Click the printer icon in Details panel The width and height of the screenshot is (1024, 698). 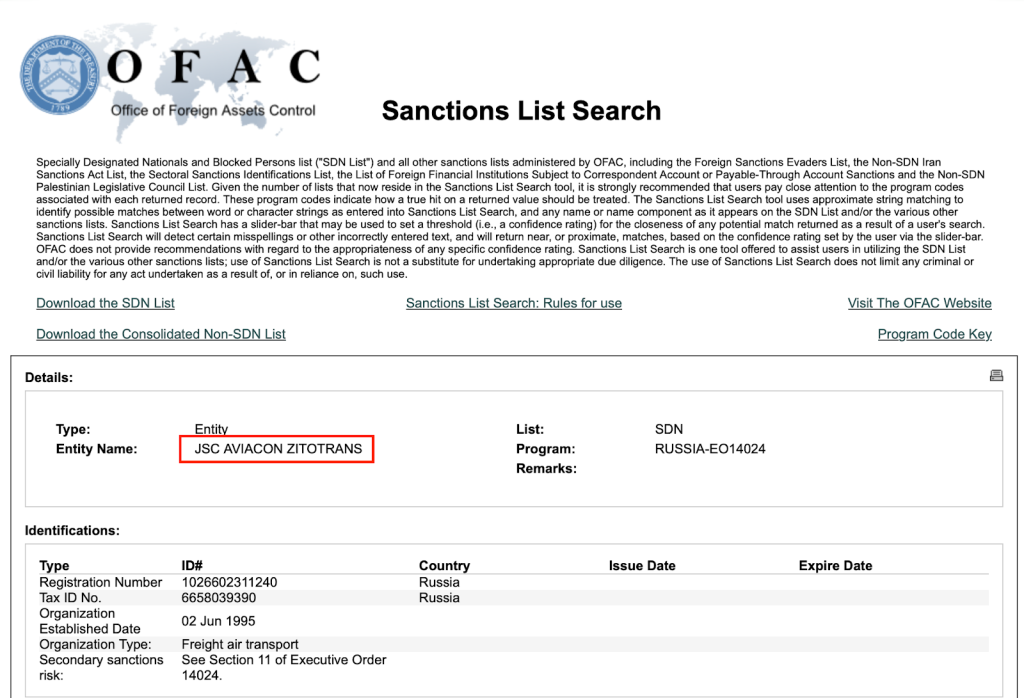(x=996, y=376)
